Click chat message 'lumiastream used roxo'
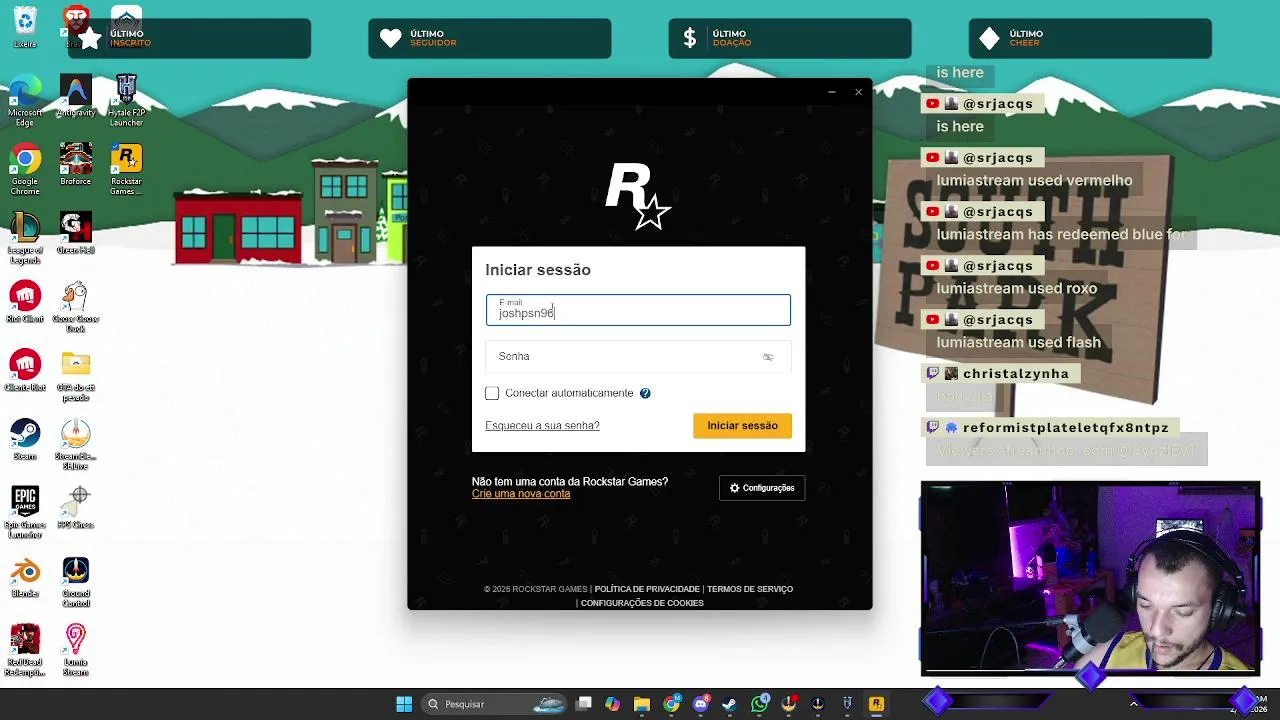This screenshot has width=1280, height=720. pos(1016,288)
